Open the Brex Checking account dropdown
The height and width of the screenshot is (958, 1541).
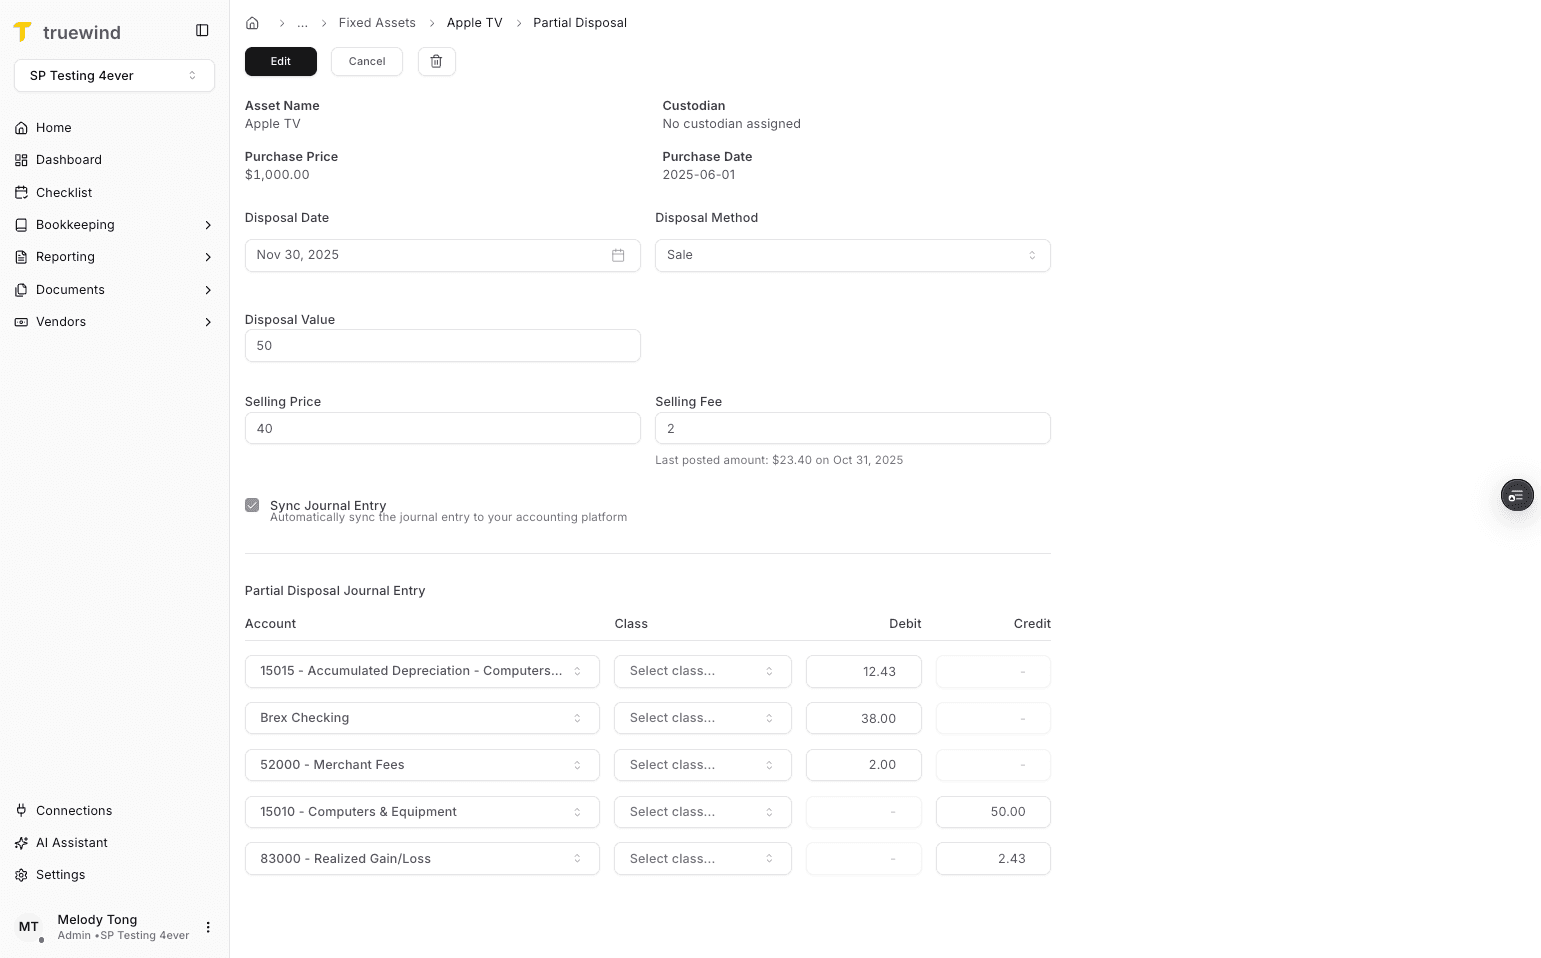point(421,717)
